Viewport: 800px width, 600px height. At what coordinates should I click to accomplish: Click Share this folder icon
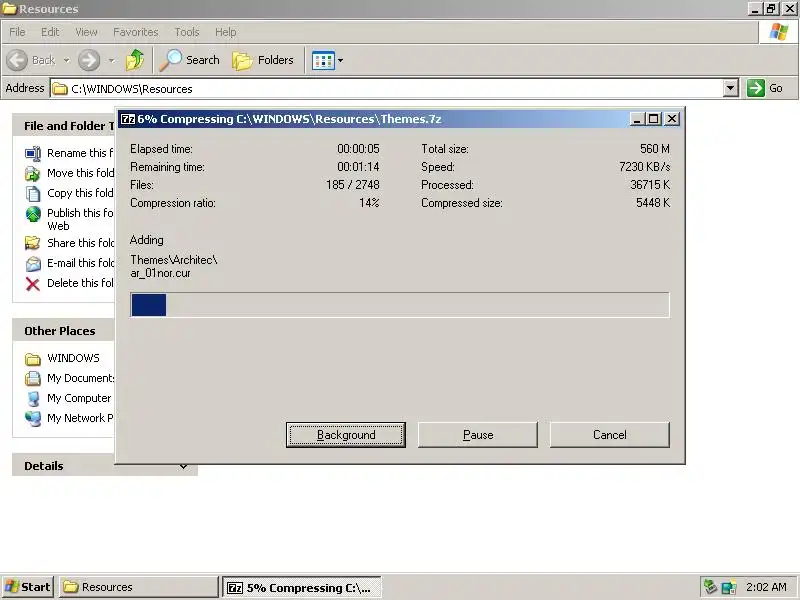point(33,243)
